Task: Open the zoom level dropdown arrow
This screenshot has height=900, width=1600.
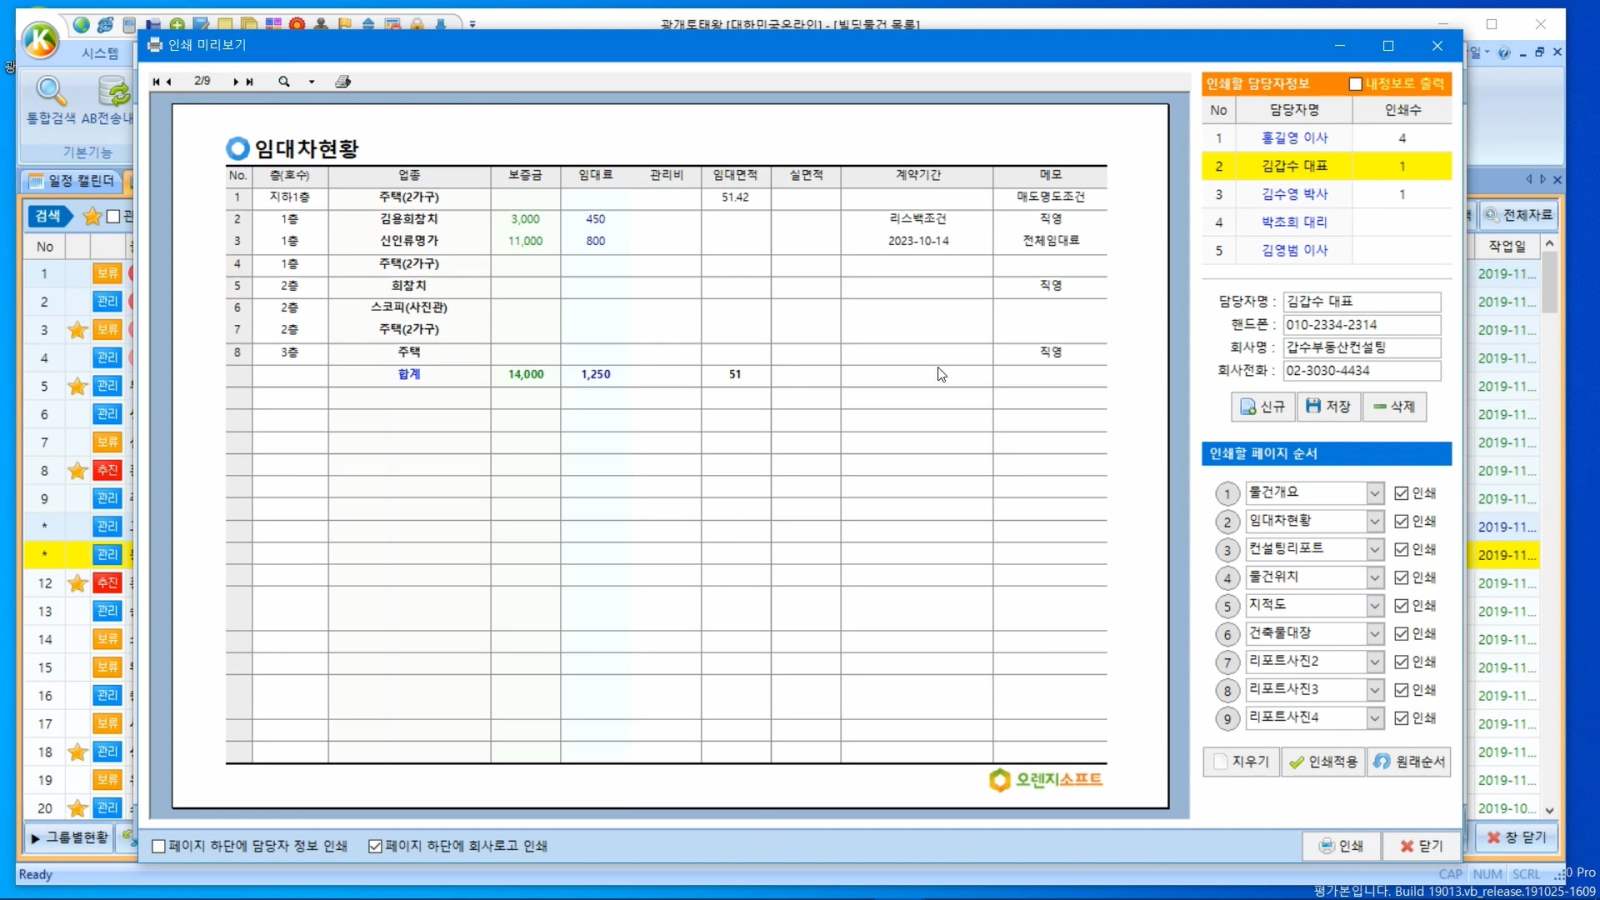Action: (311, 82)
